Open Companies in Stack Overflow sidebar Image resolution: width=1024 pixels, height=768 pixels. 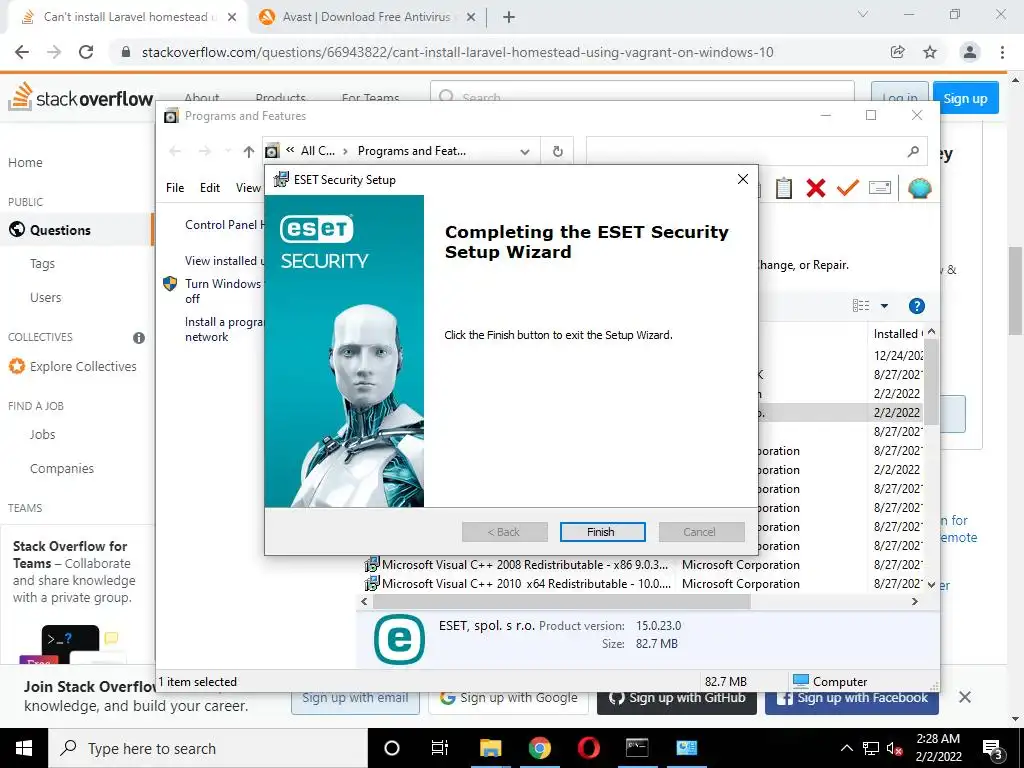tap(62, 468)
